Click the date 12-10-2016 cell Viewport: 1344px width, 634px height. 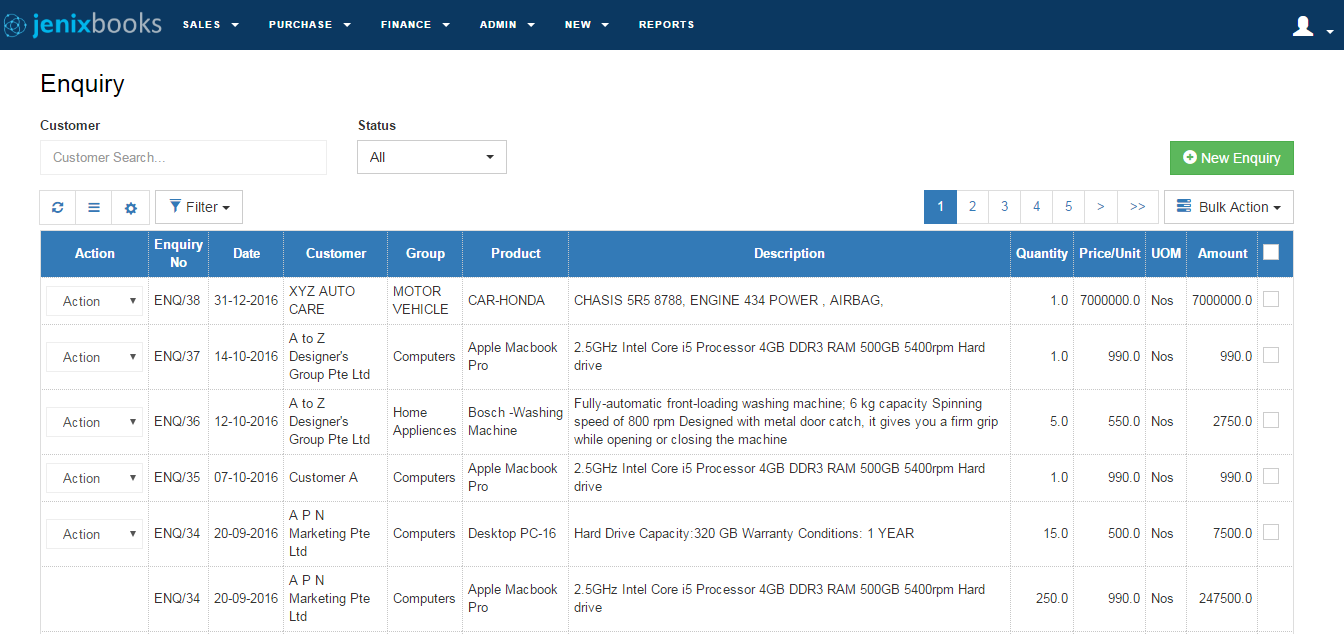tap(246, 421)
